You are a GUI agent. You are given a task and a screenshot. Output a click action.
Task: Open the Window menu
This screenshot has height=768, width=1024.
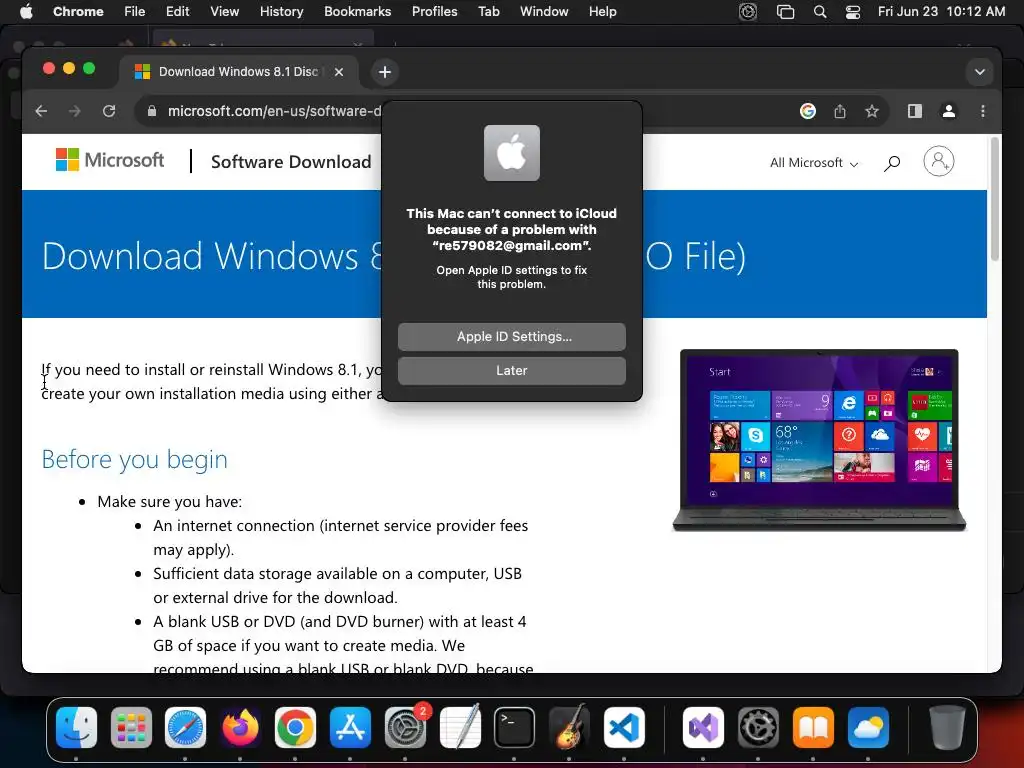(544, 12)
